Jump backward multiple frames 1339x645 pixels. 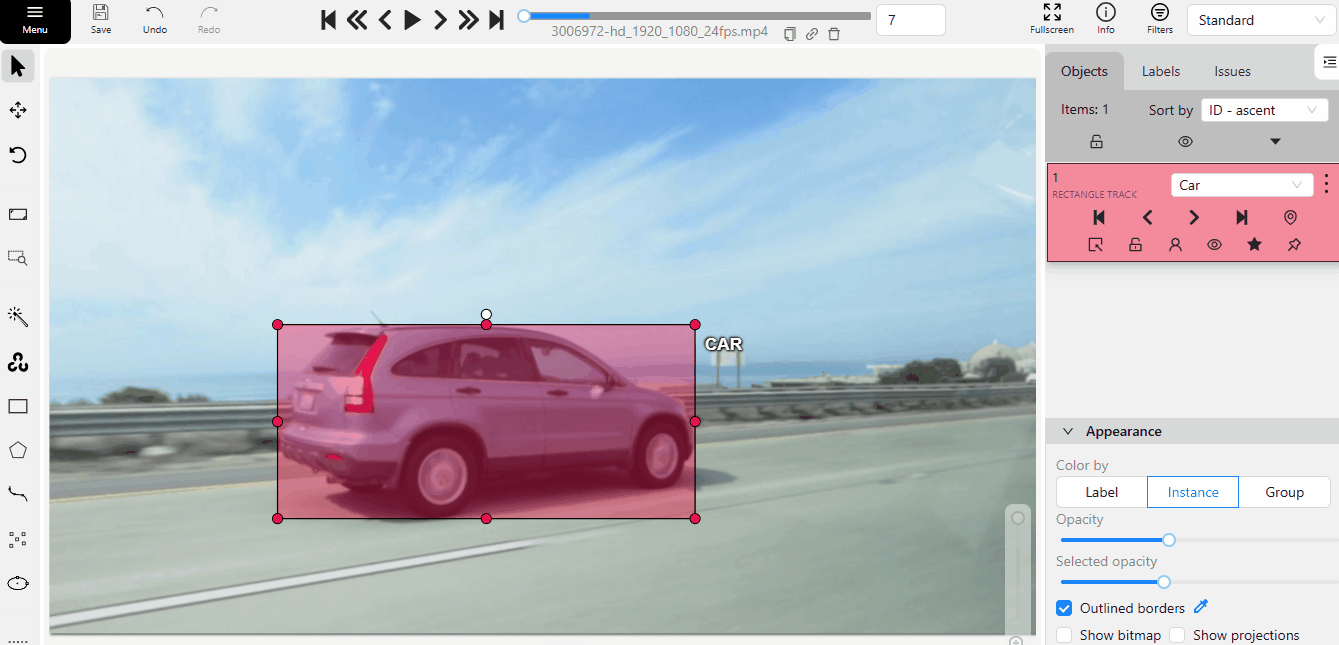(357, 19)
